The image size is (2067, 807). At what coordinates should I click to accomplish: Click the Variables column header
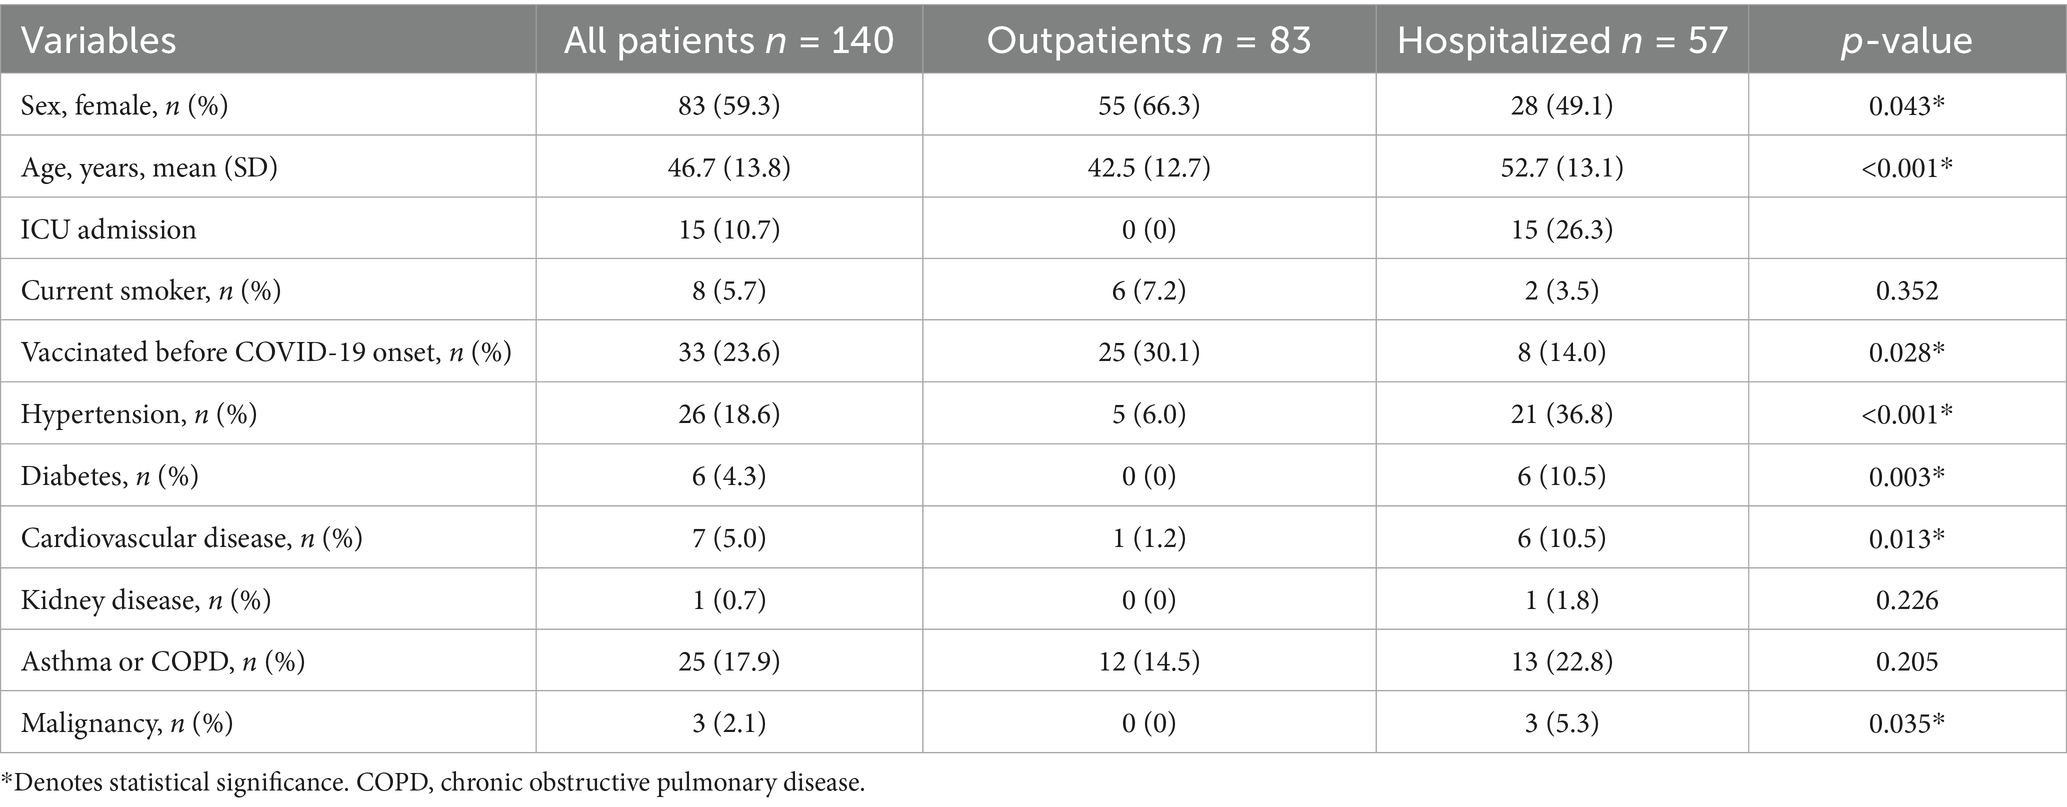pos(98,40)
